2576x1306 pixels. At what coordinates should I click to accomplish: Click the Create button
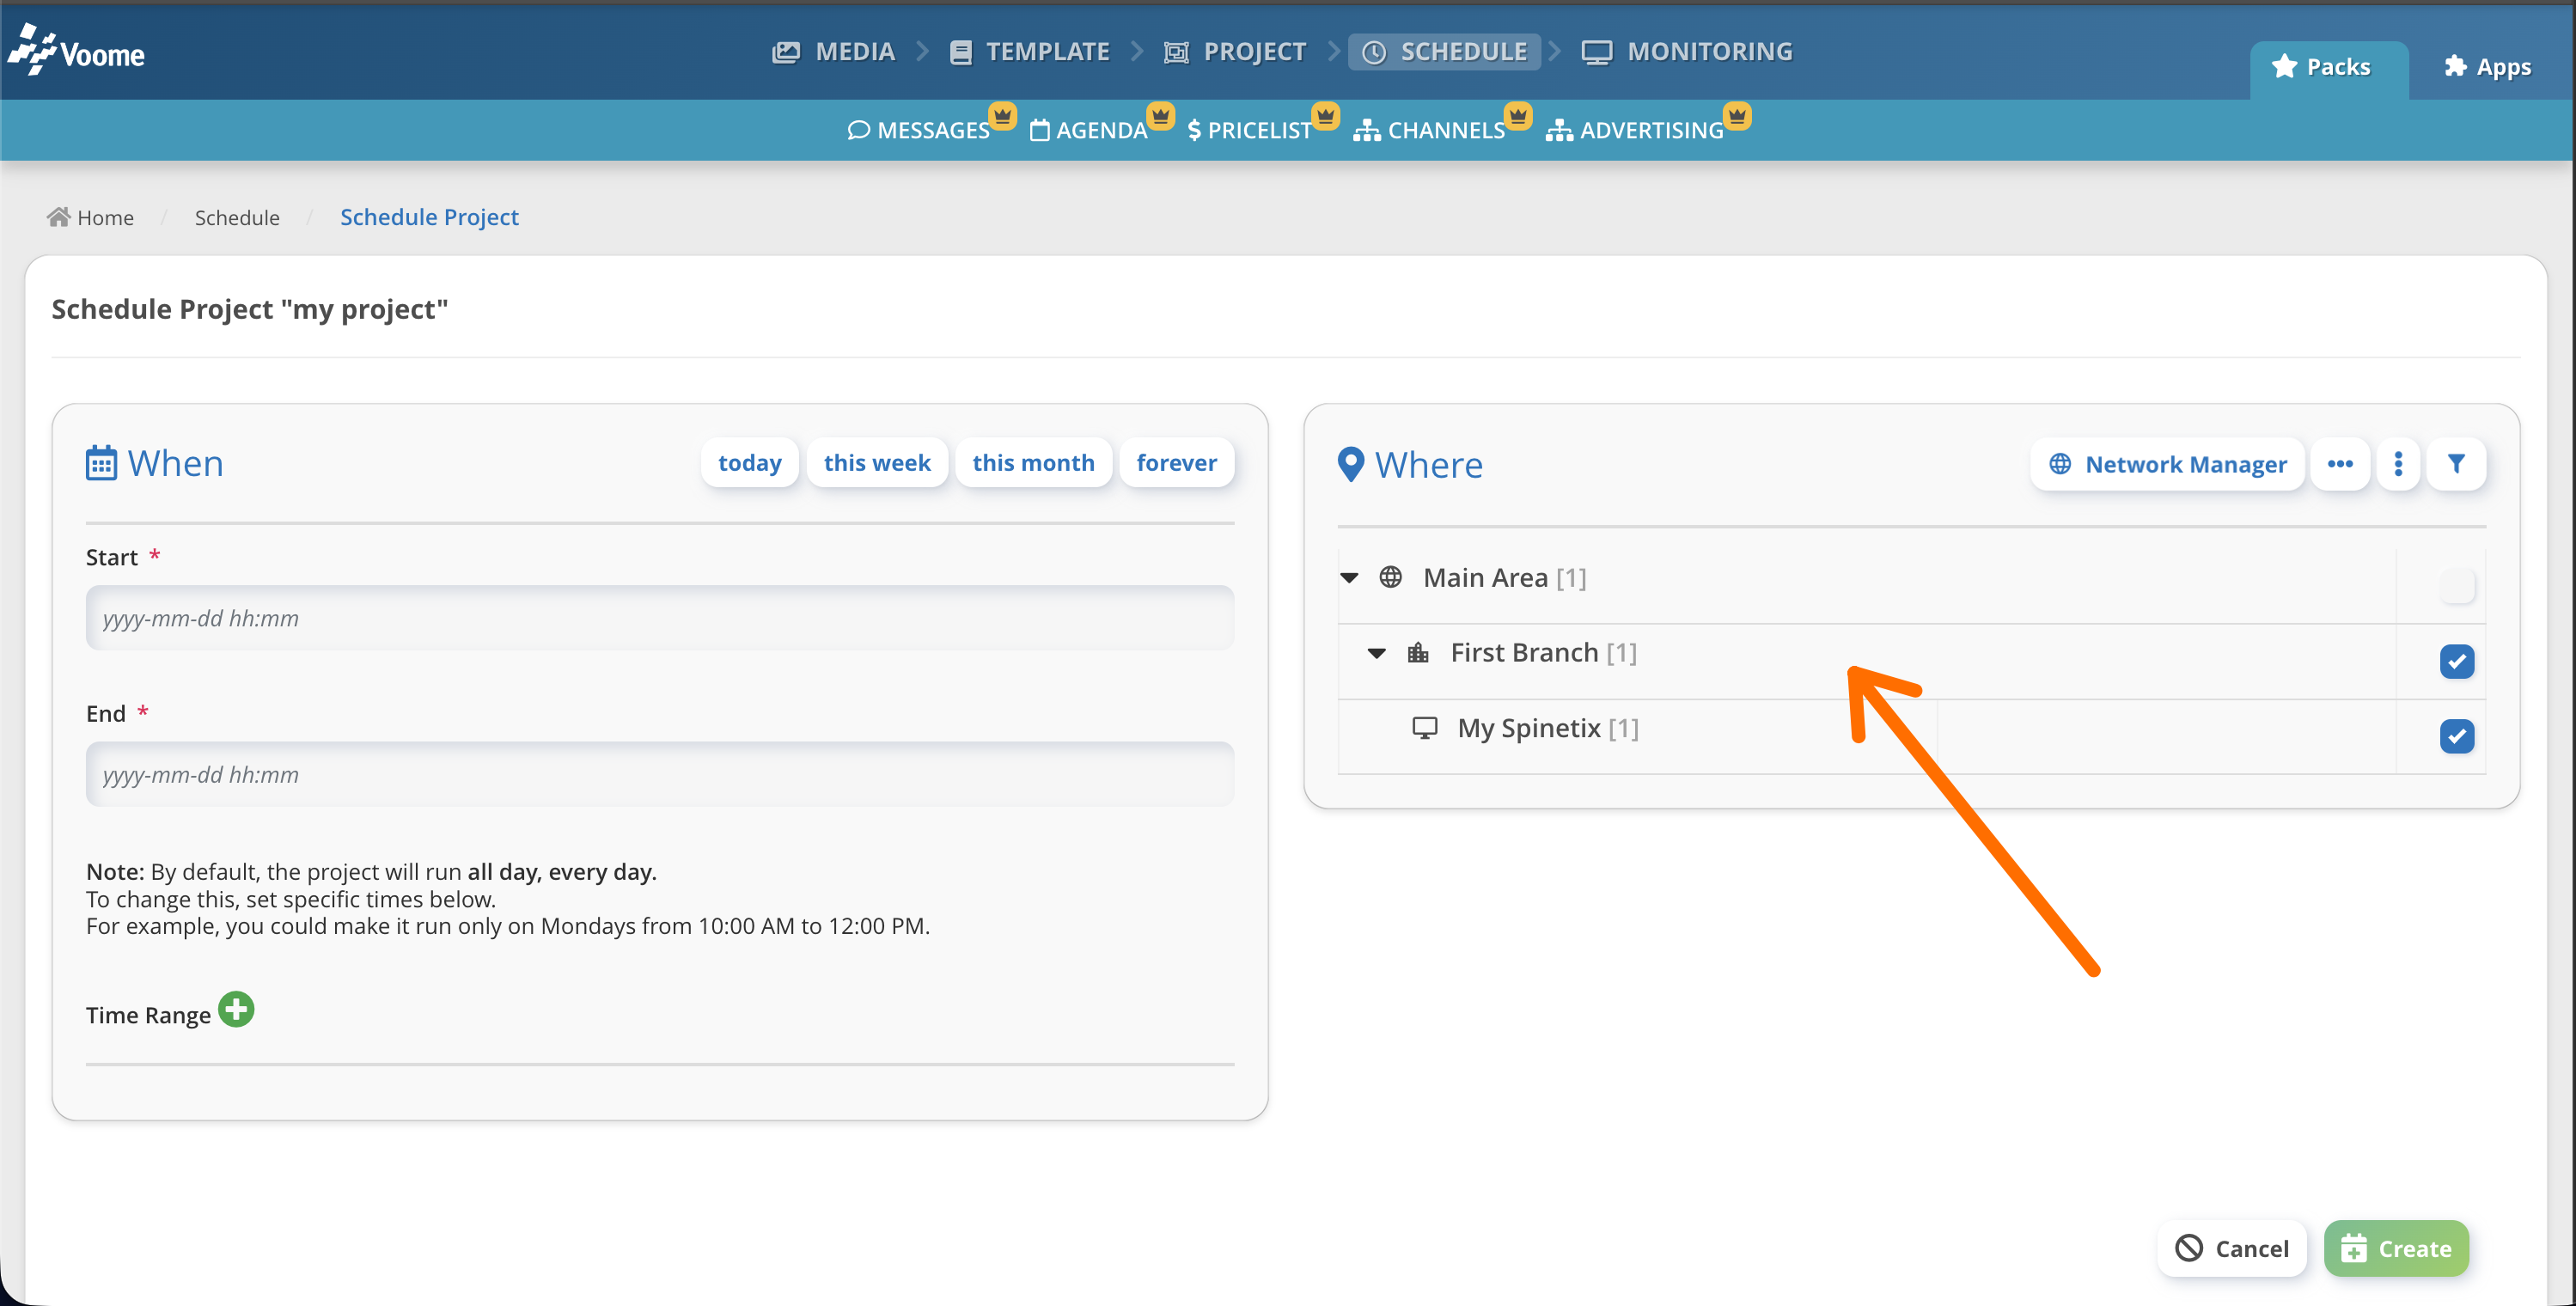(2396, 1248)
